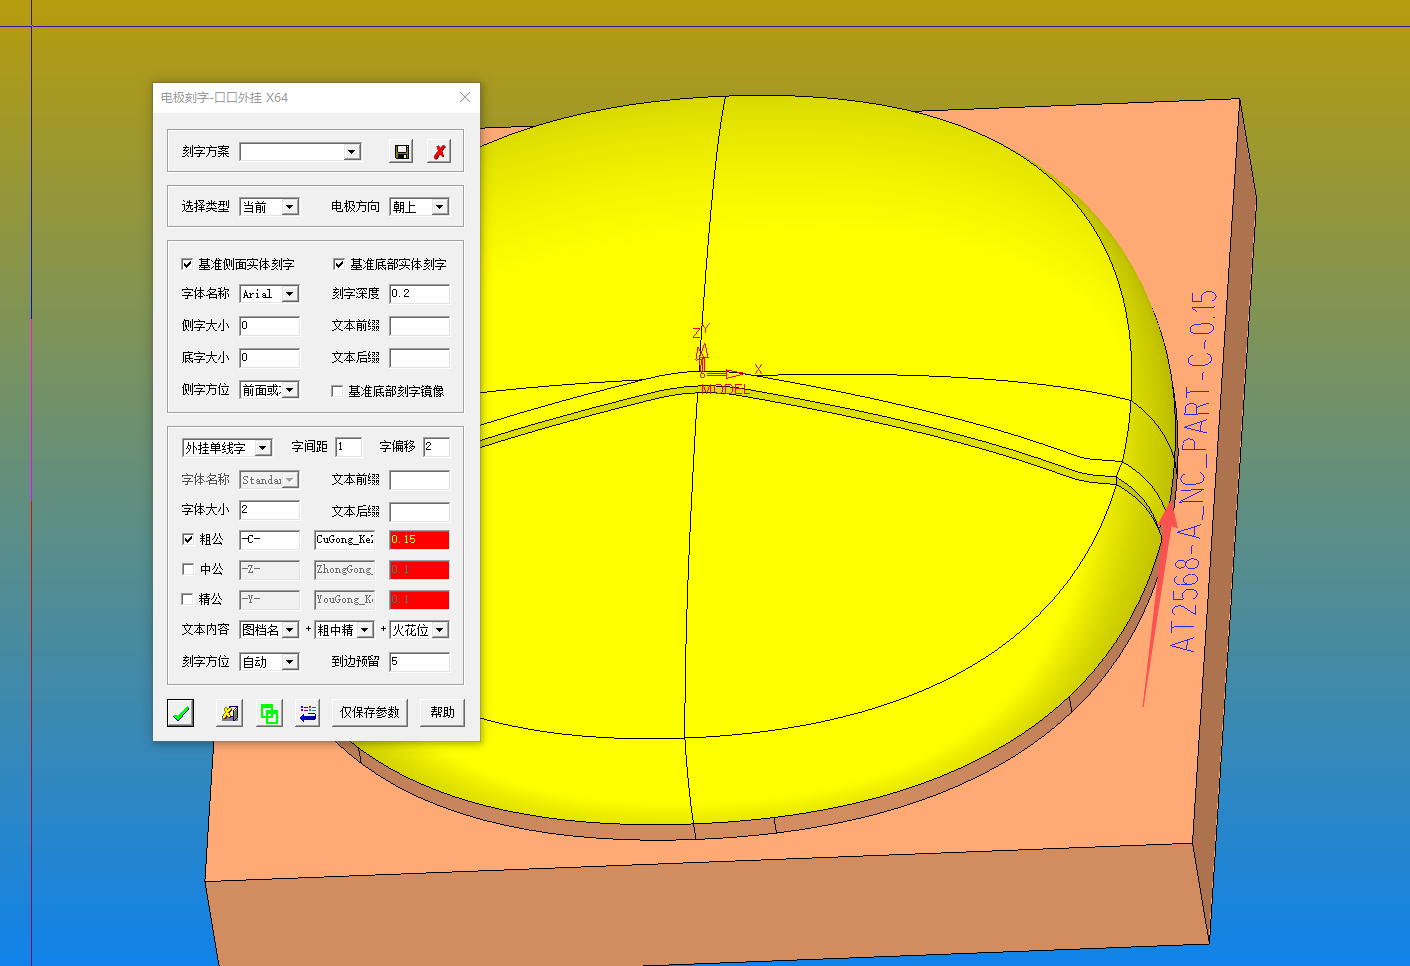This screenshot has width=1410, height=966.
Task: Click the green overlapping squares icon
Action: pyautogui.click(x=269, y=713)
